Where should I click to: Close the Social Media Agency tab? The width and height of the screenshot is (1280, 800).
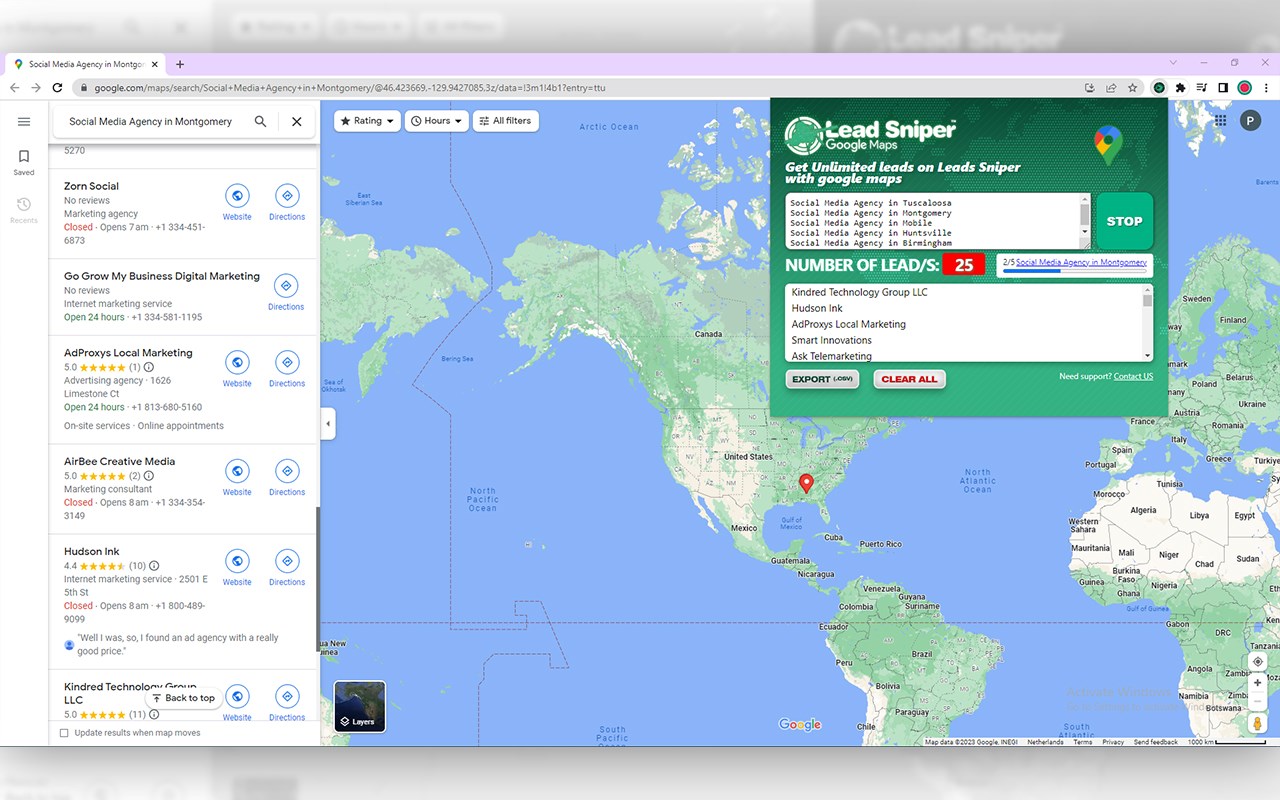pyautogui.click(x=154, y=64)
